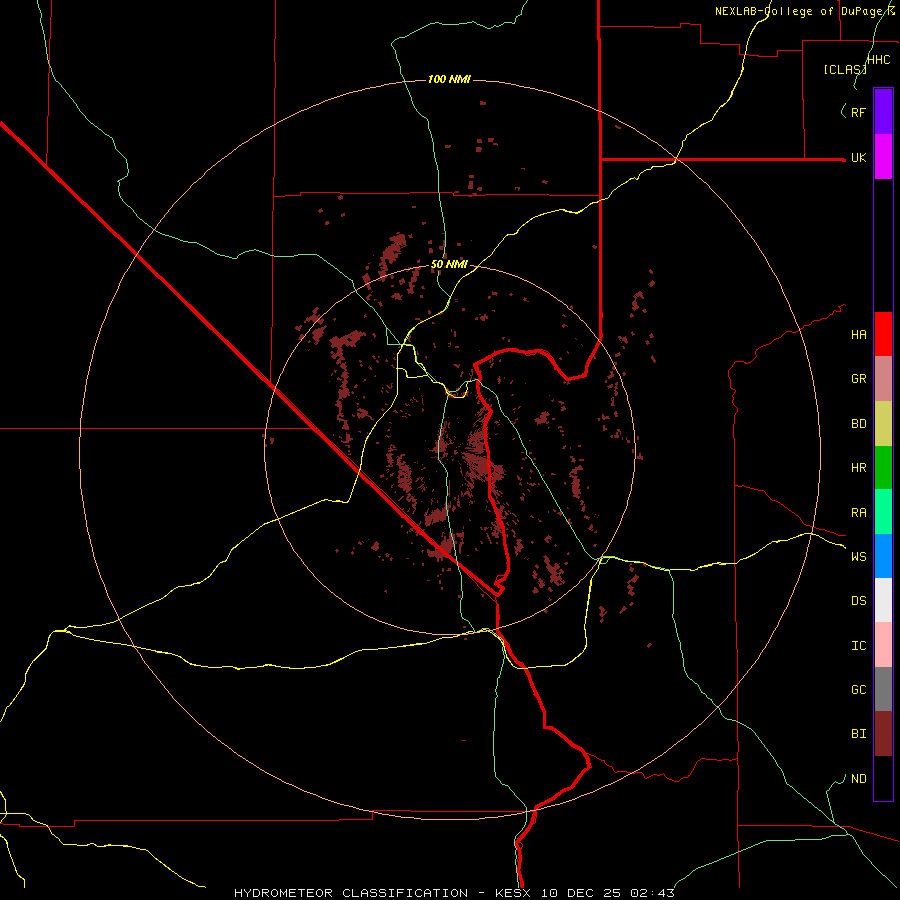Viewport: 900px width, 900px height.
Task: Select the GC gray legend swatch
Action: pos(883,689)
